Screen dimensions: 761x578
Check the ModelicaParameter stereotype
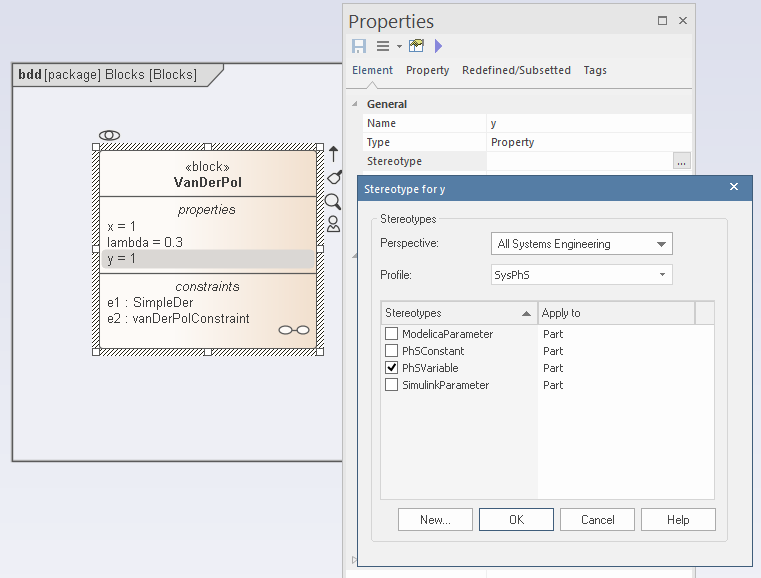click(392, 334)
